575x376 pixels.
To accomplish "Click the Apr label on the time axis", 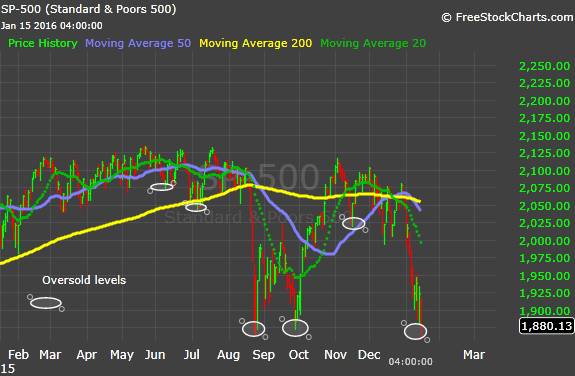I will point(87,355).
